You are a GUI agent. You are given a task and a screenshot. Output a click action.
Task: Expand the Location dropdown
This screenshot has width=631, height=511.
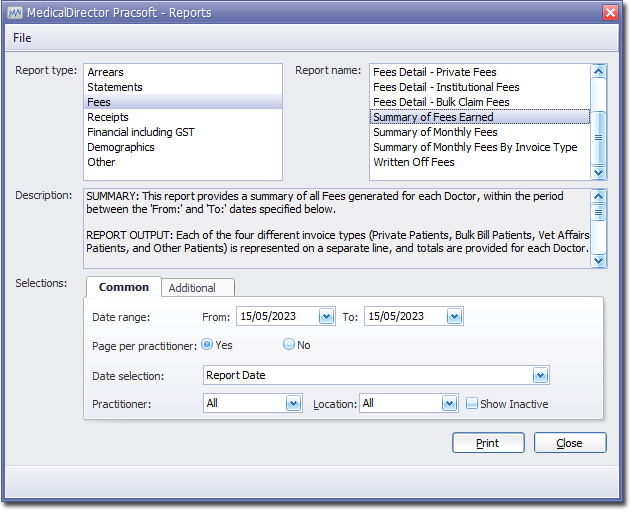[450, 404]
